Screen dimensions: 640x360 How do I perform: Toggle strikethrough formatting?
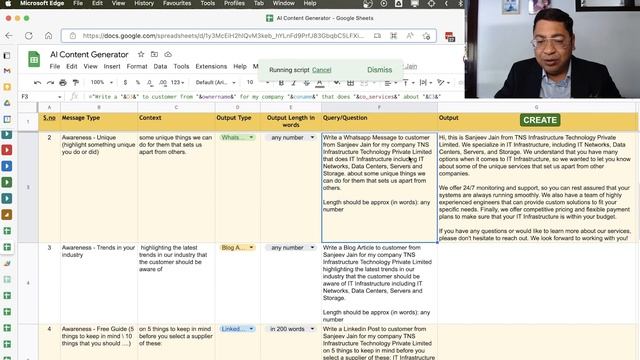[x=307, y=83]
